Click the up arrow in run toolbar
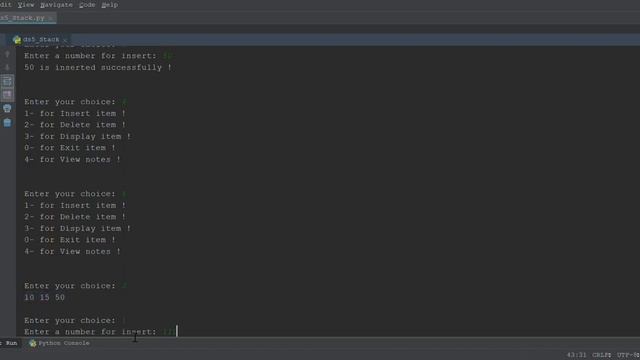 (7, 55)
